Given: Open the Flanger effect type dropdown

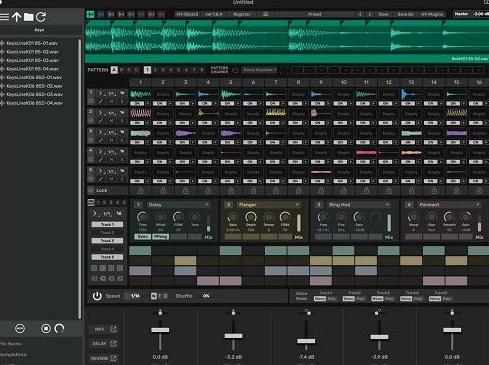Looking at the screenshot, I should [268, 205].
